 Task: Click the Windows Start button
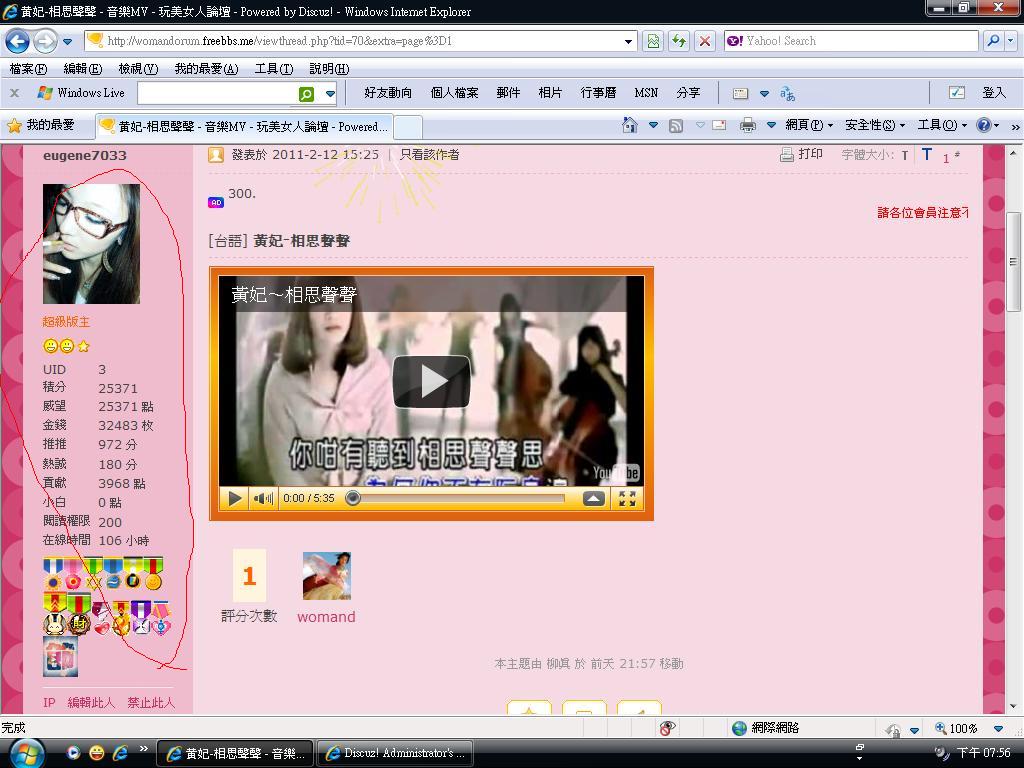26,754
